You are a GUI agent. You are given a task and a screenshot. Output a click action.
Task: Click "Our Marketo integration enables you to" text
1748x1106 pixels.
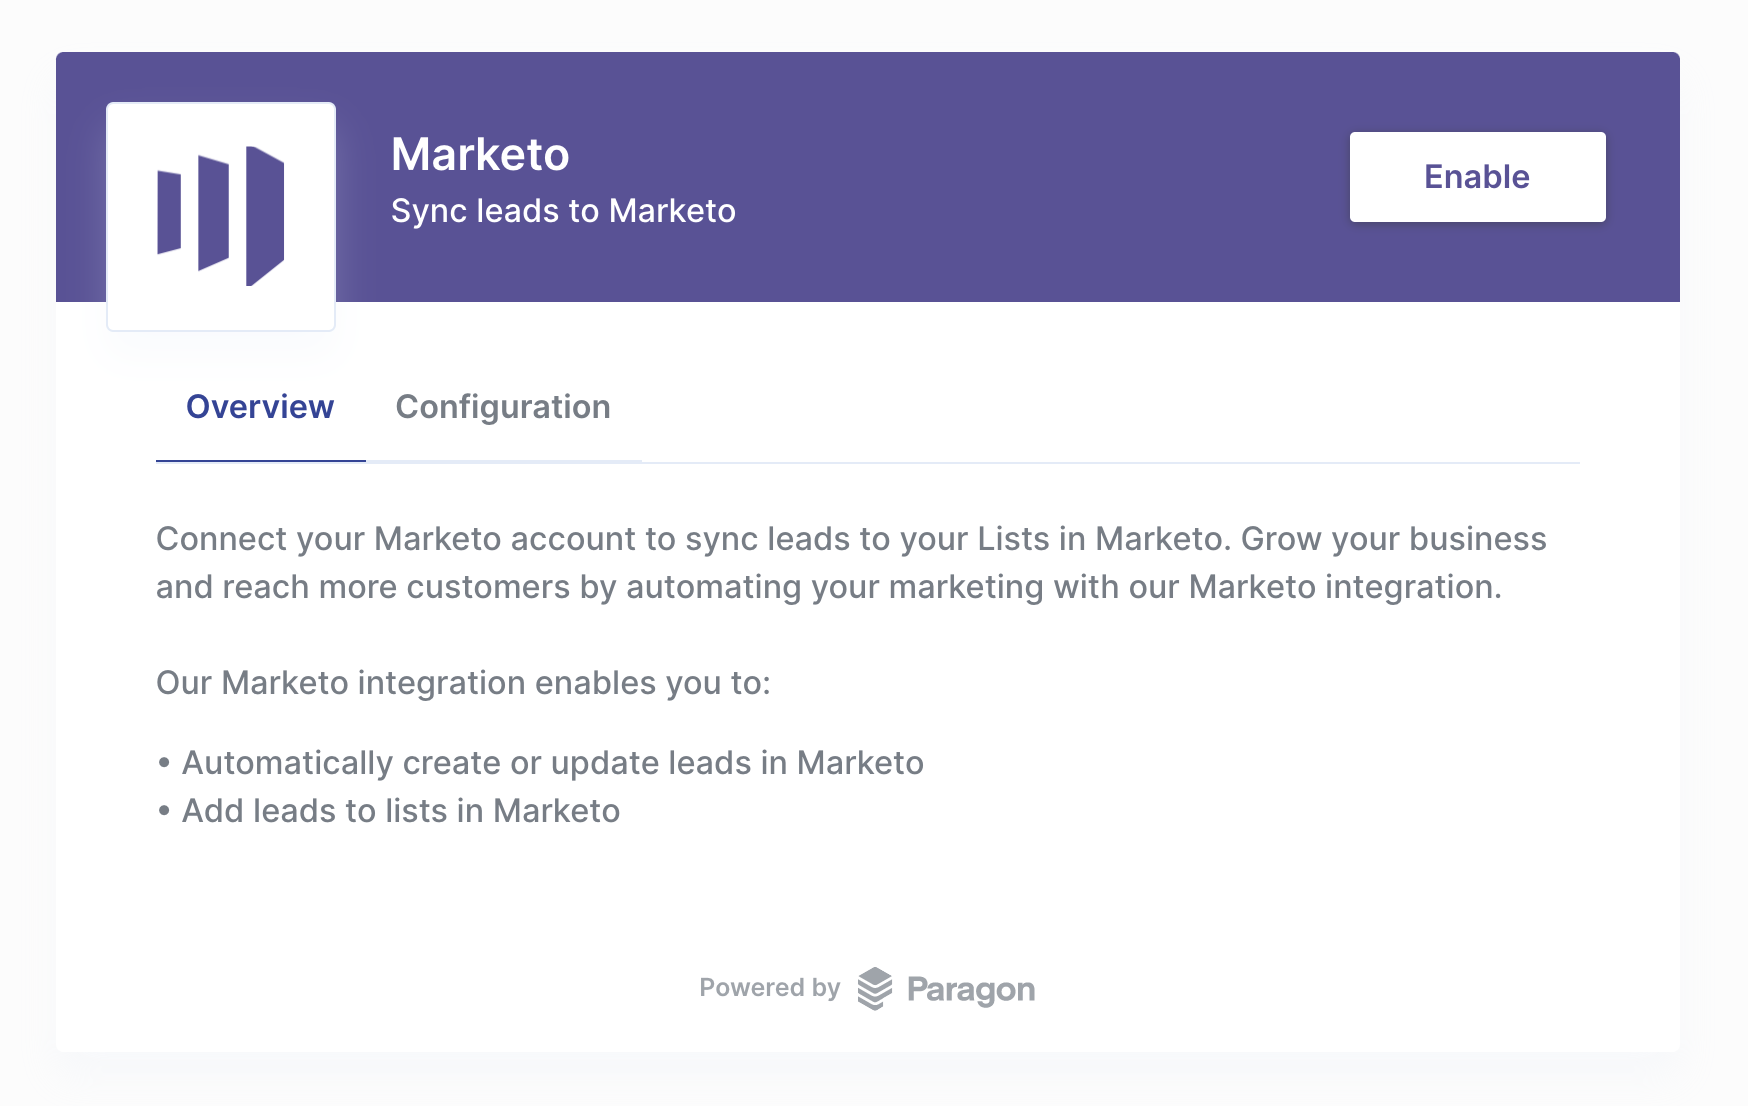click(463, 683)
